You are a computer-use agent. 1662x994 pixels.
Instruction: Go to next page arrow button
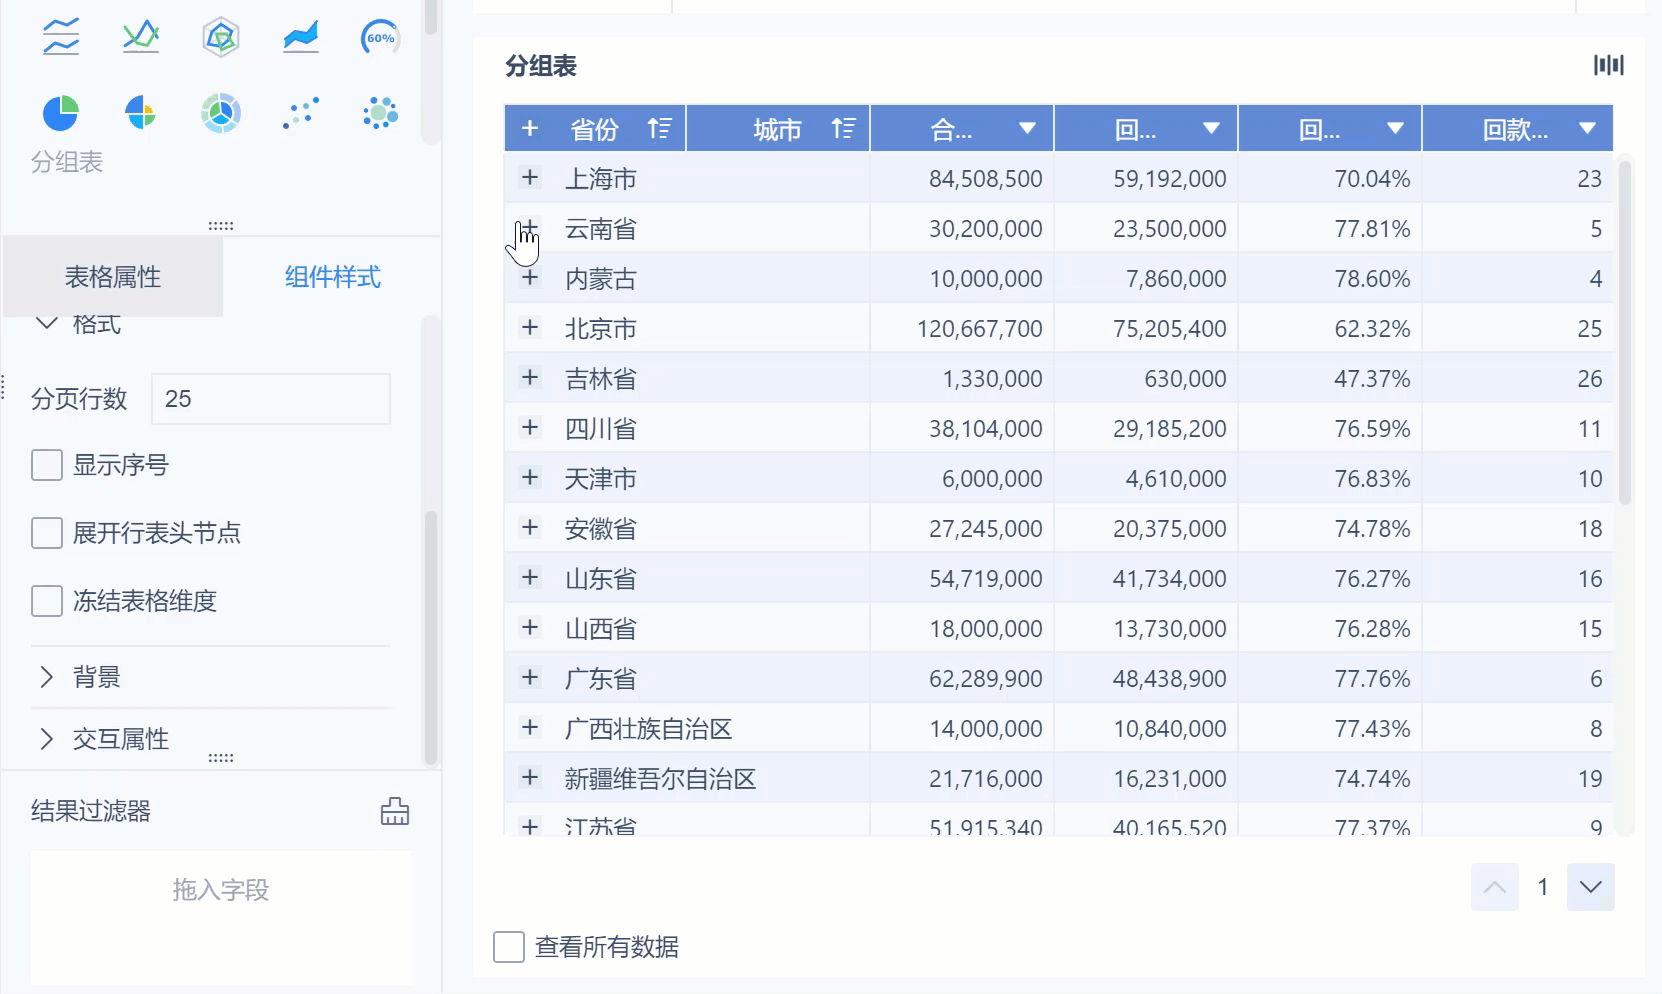pyautogui.click(x=1591, y=887)
